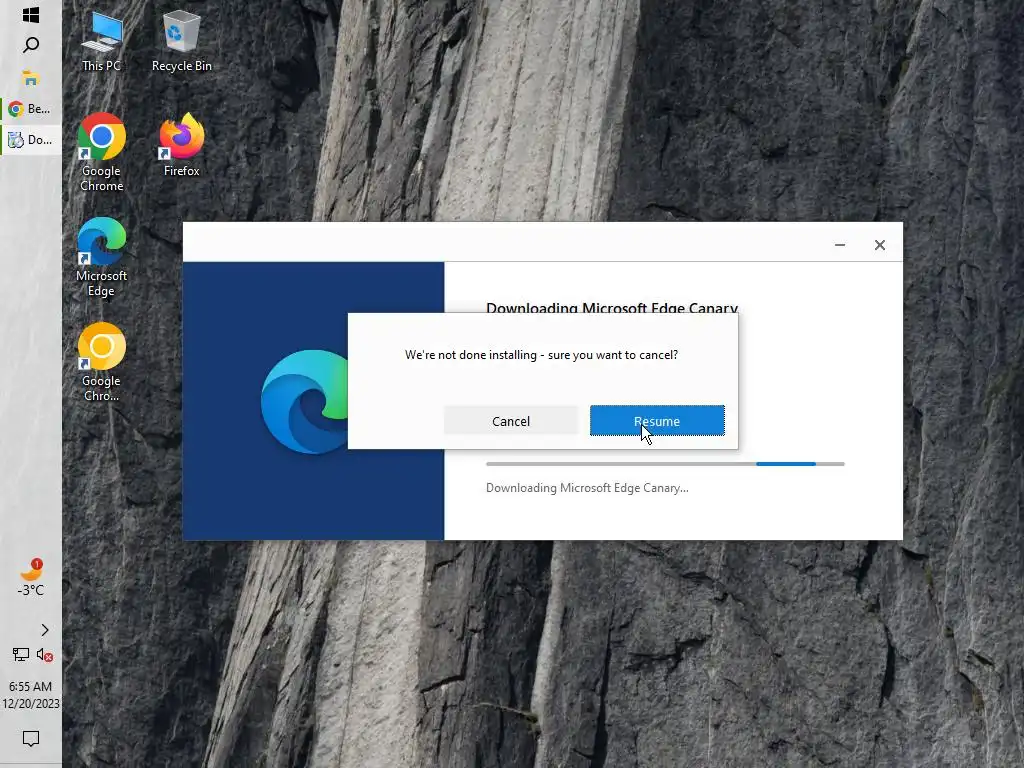Click the download progress bar

665,464
